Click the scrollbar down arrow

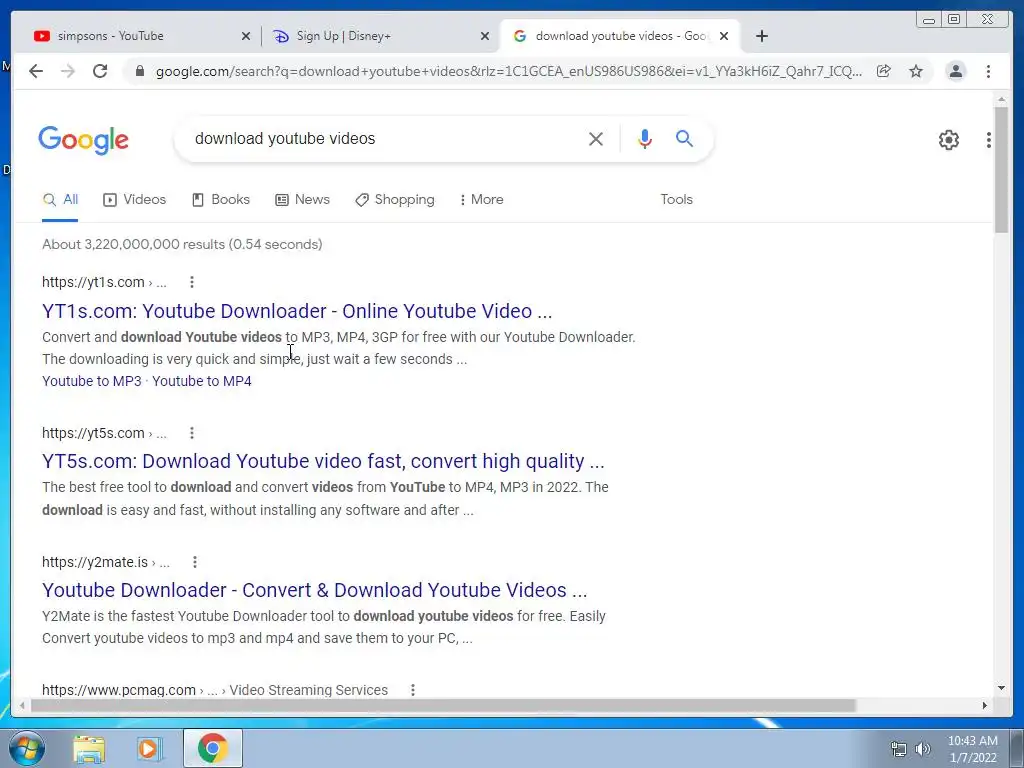pos(1001,688)
